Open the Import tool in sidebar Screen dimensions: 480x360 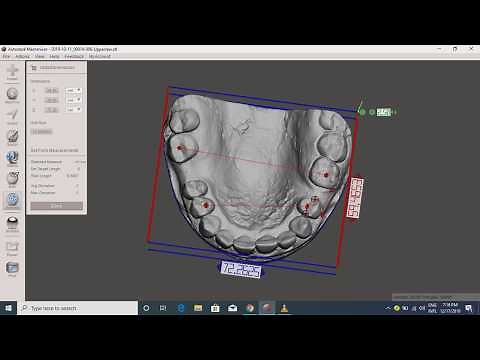pos(12,71)
